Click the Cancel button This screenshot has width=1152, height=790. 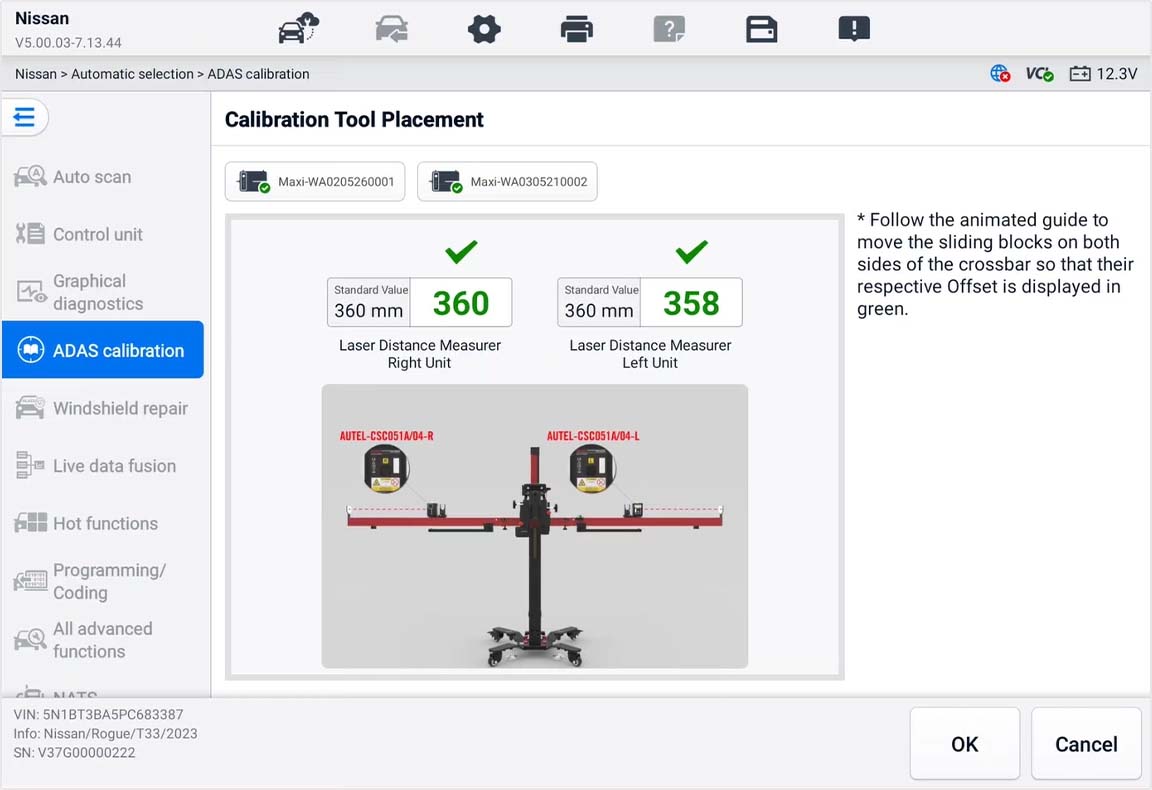click(1086, 744)
